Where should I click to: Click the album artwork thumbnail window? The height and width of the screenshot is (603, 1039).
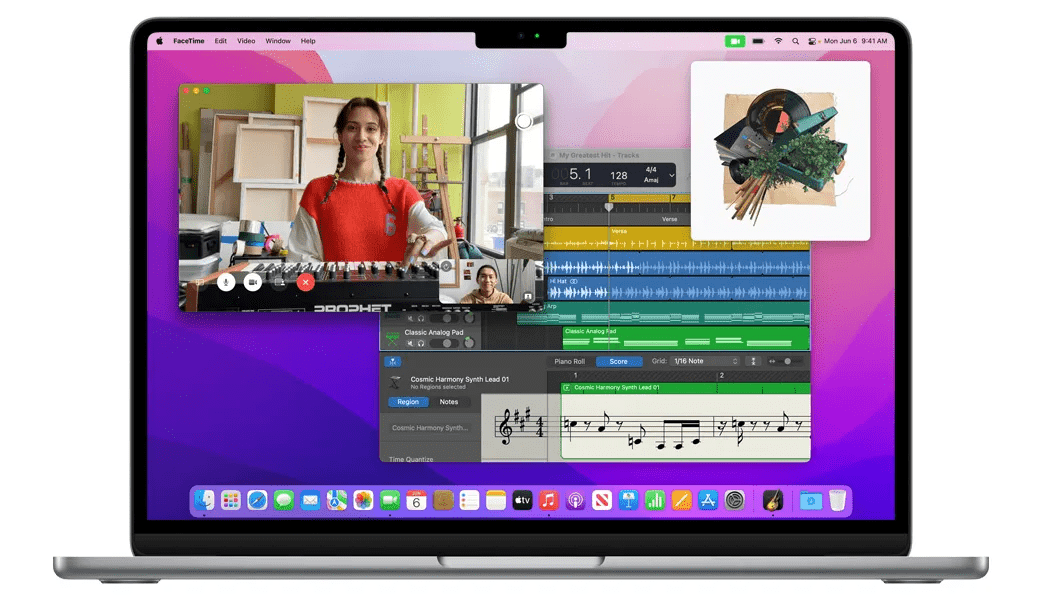click(780, 151)
